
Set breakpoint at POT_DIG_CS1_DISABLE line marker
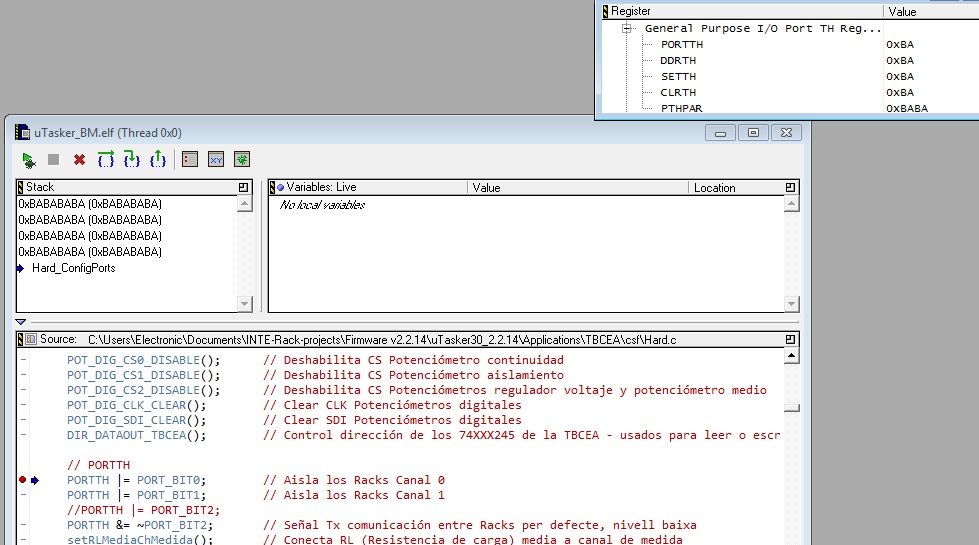point(23,375)
